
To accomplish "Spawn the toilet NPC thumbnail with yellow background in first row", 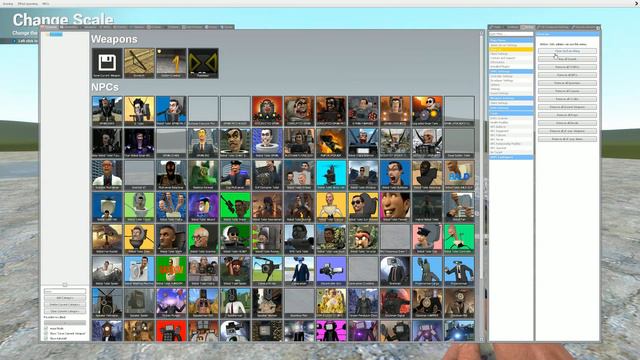I will 139,111.
